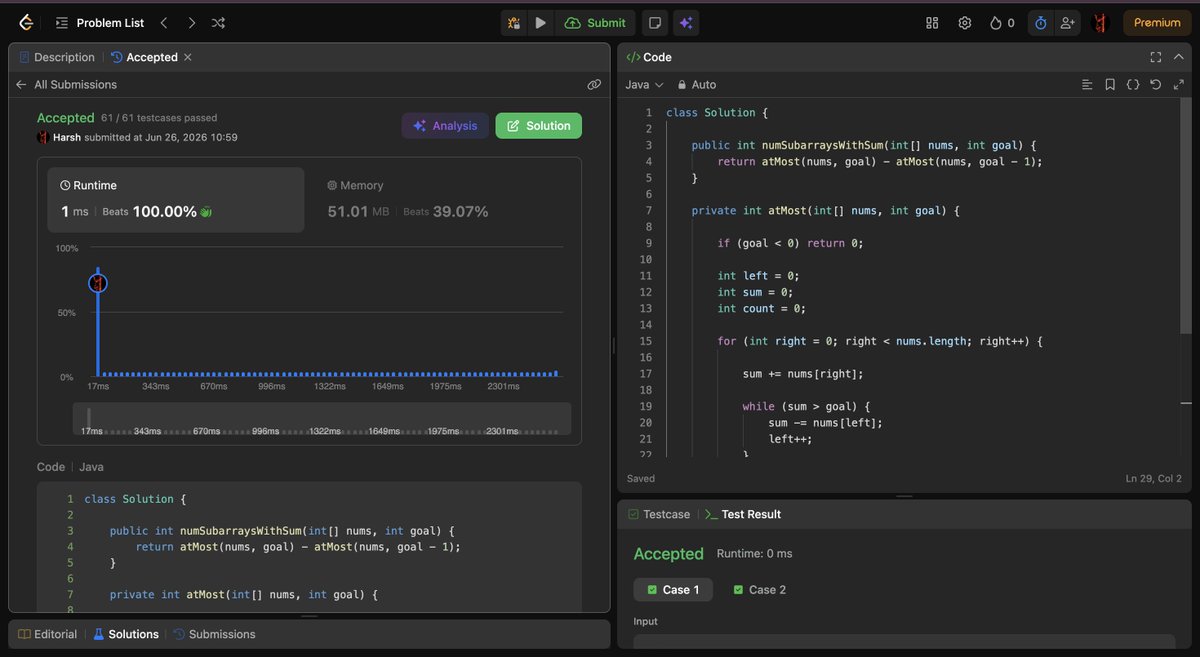Viewport: 1200px width, 657px height.
Task: Click the Premium button
Action: [x=1157, y=22]
